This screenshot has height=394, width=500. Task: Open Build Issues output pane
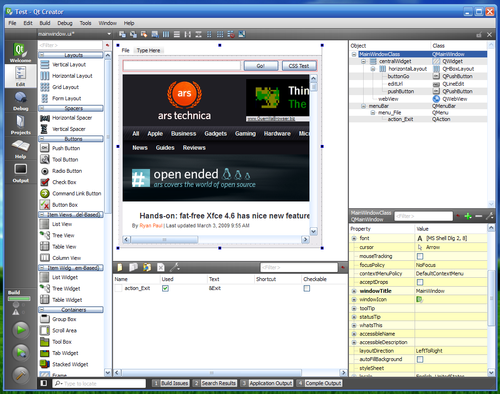click(x=171, y=383)
